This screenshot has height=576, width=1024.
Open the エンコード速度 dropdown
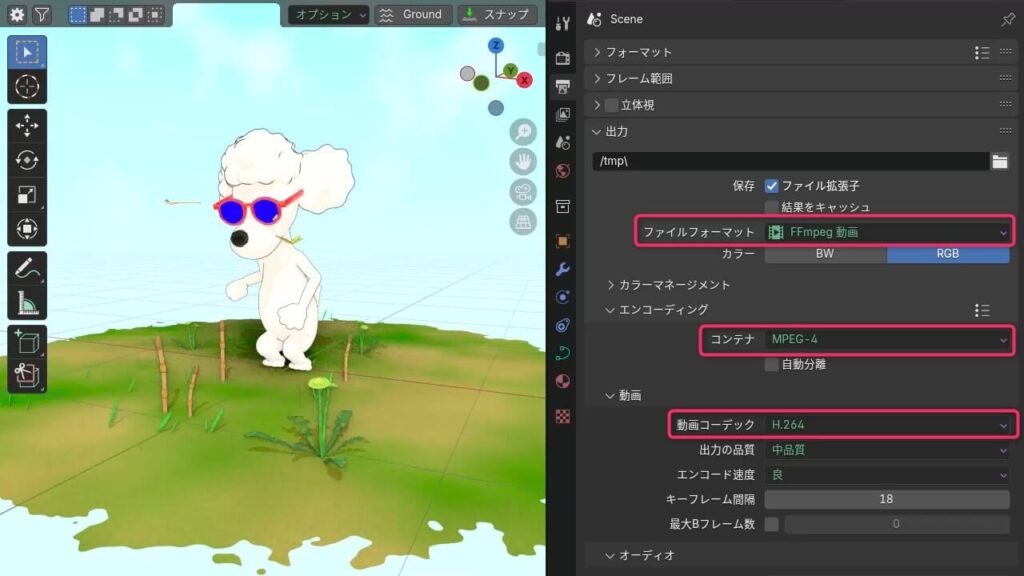pyautogui.click(x=887, y=475)
